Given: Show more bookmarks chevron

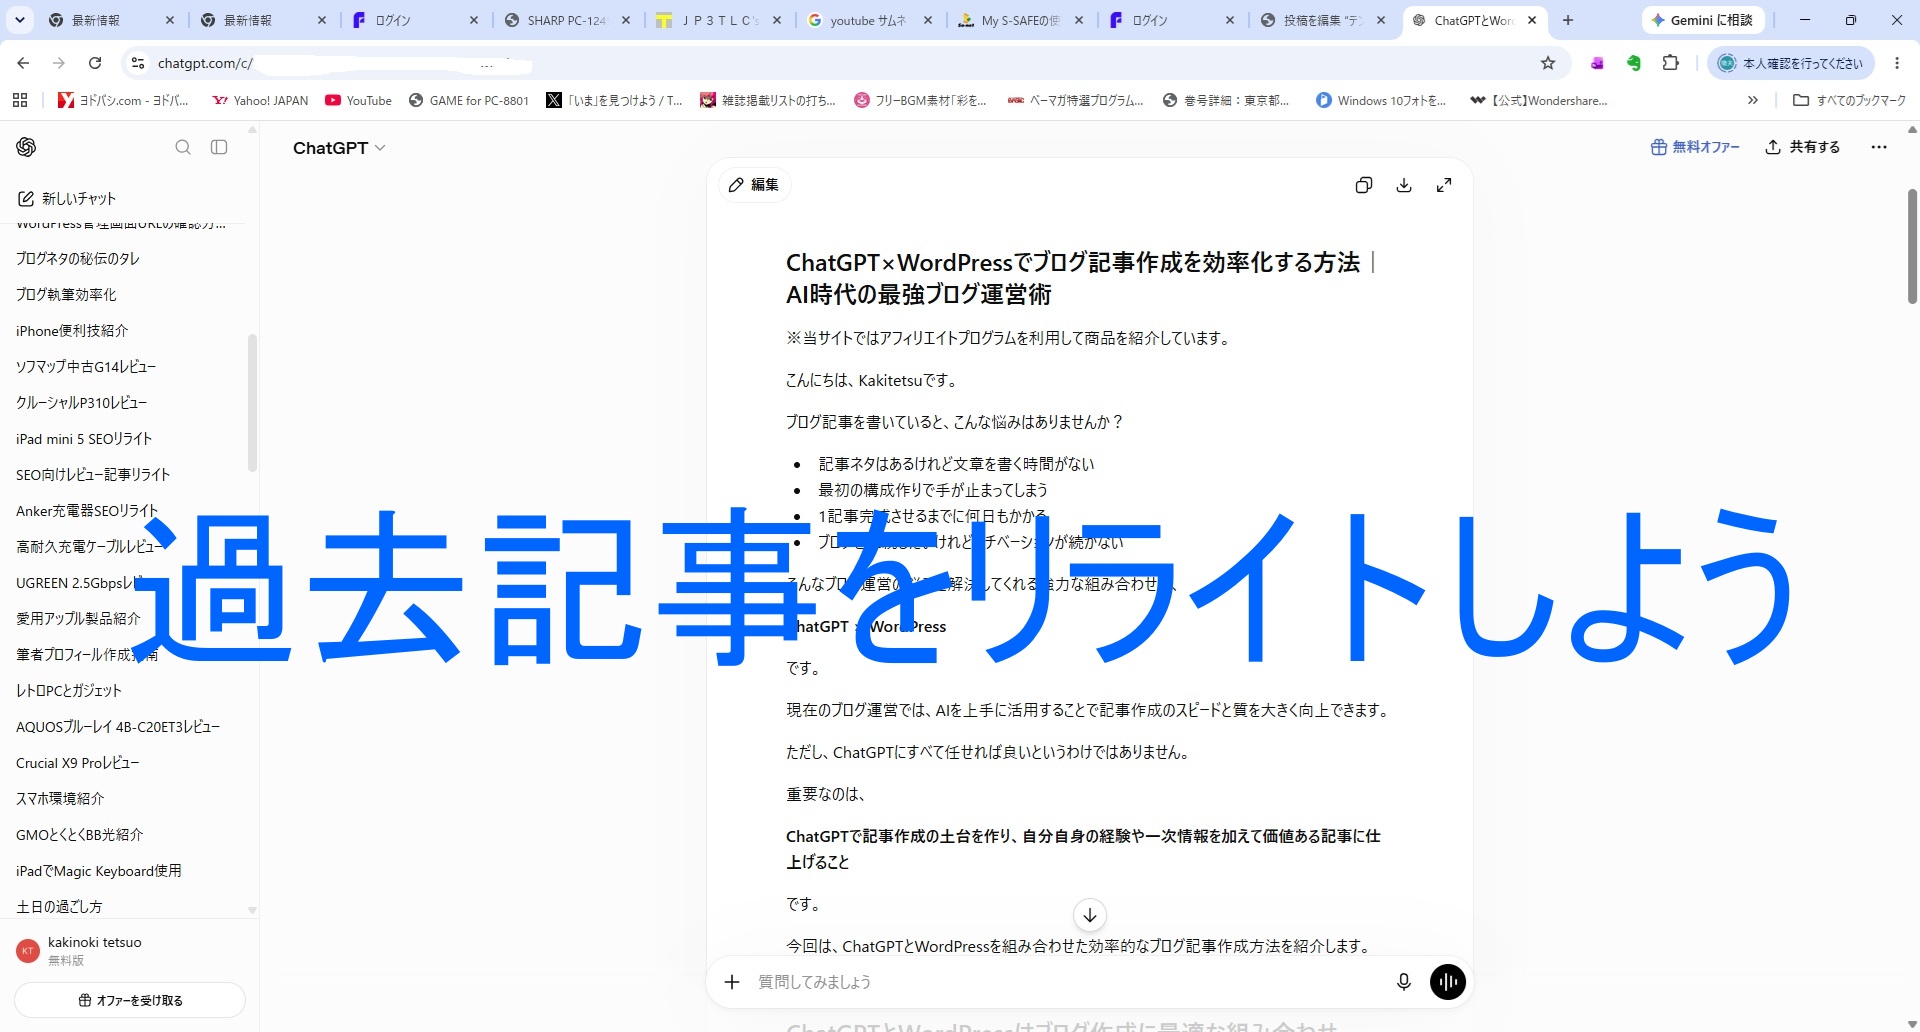Looking at the screenshot, I should pos(1752,100).
